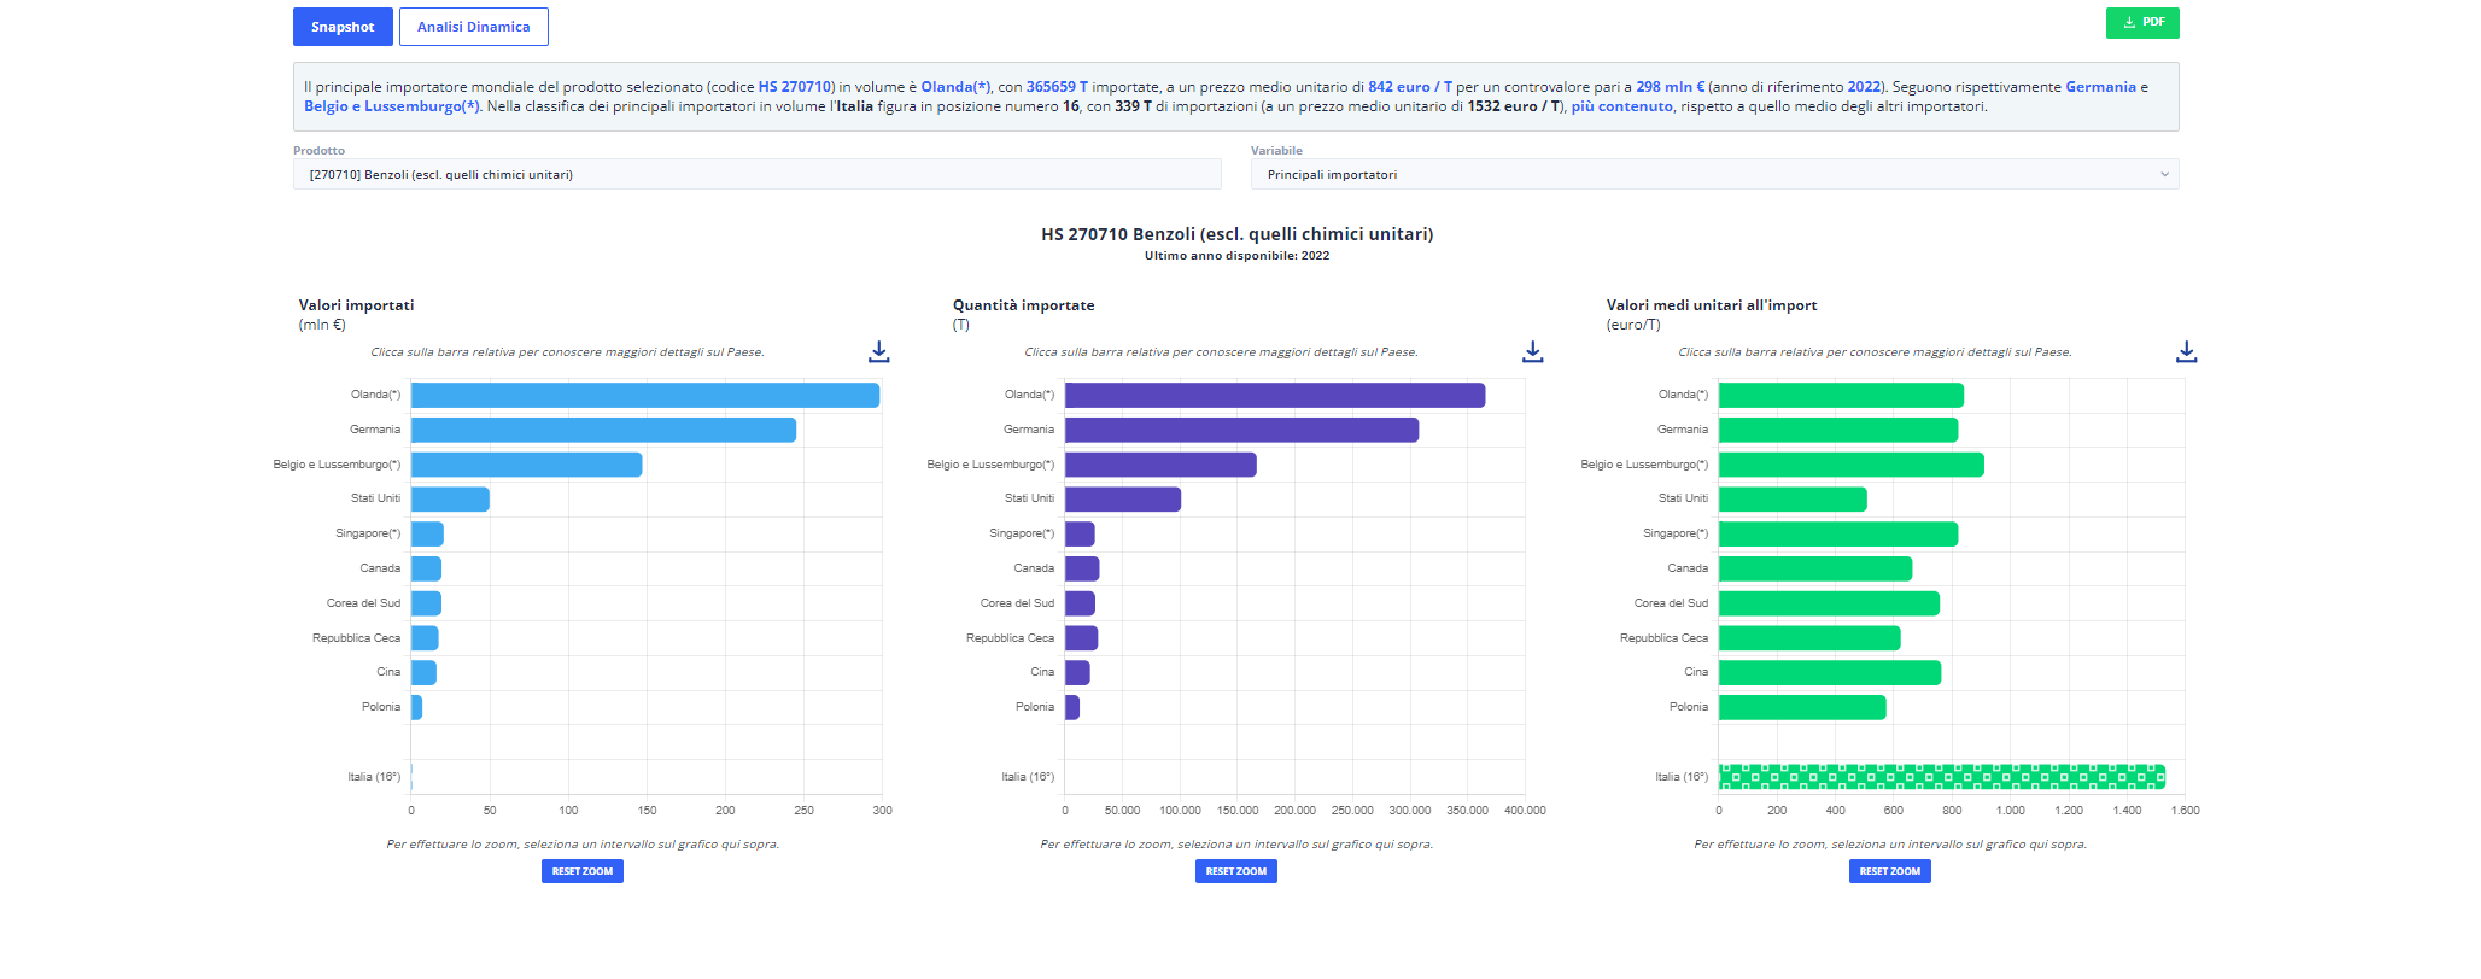Click the Prodotto input field
Image resolution: width=2481 pixels, height=979 pixels.
[x=756, y=174]
